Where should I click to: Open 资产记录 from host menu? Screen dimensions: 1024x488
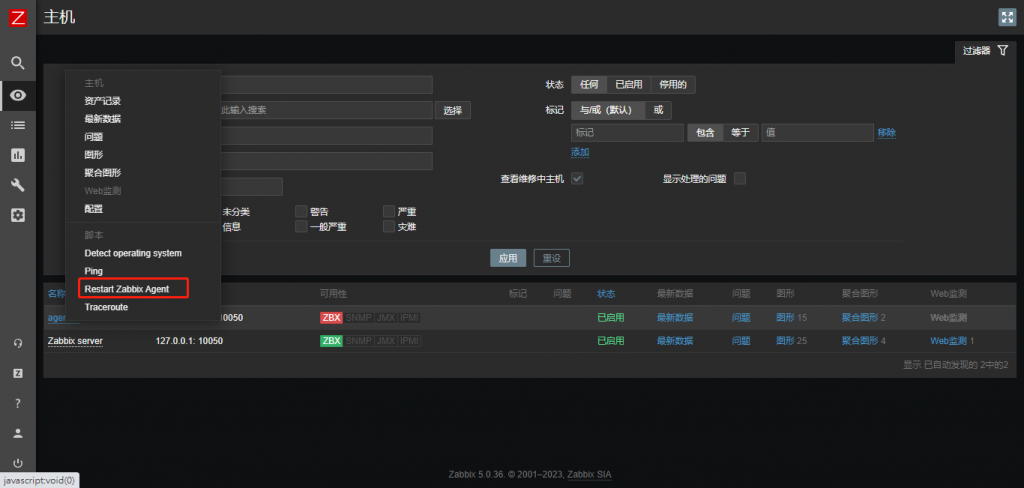(x=103, y=101)
